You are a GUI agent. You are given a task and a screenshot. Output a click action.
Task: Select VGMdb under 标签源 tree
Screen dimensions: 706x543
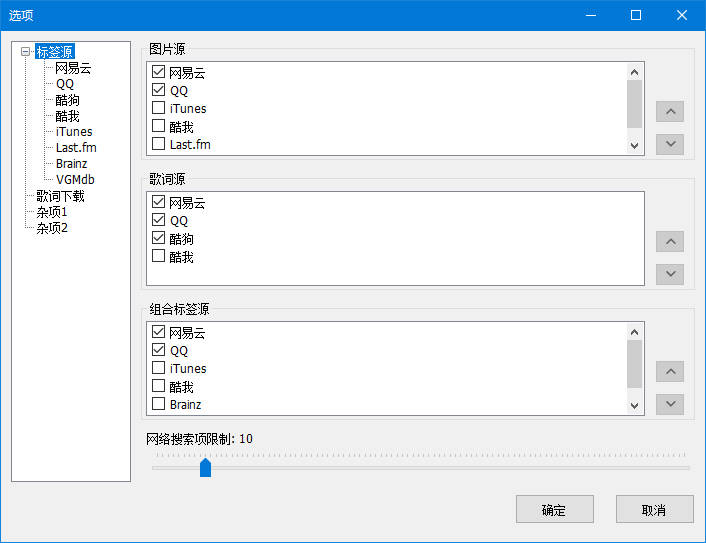pos(75,180)
